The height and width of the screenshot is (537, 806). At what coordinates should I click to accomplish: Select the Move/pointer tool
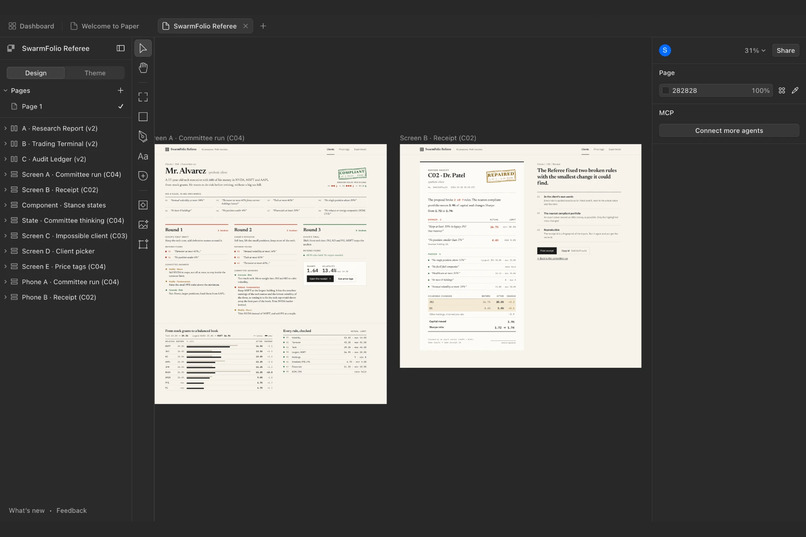pos(143,48)
